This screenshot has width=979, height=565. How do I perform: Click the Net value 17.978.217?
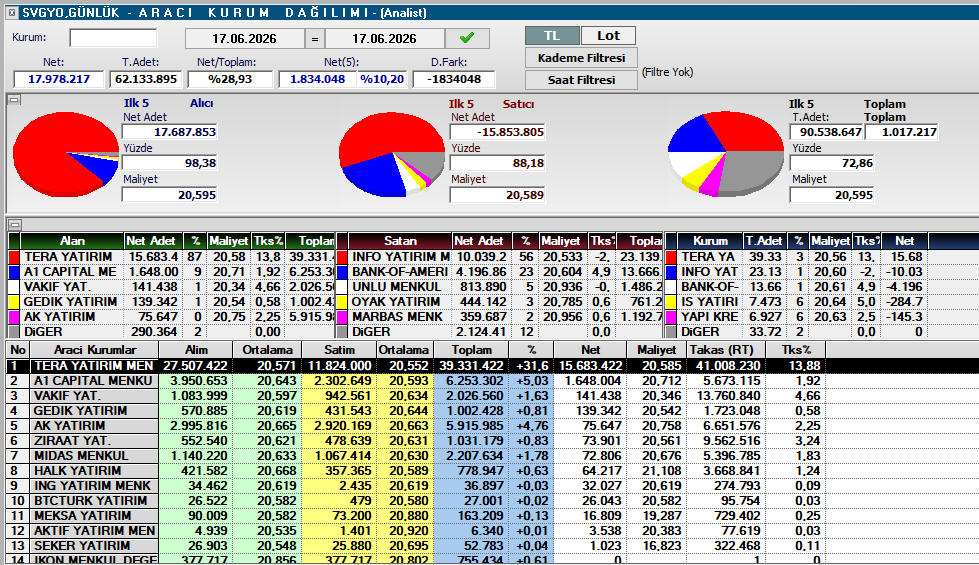[59, 79]
